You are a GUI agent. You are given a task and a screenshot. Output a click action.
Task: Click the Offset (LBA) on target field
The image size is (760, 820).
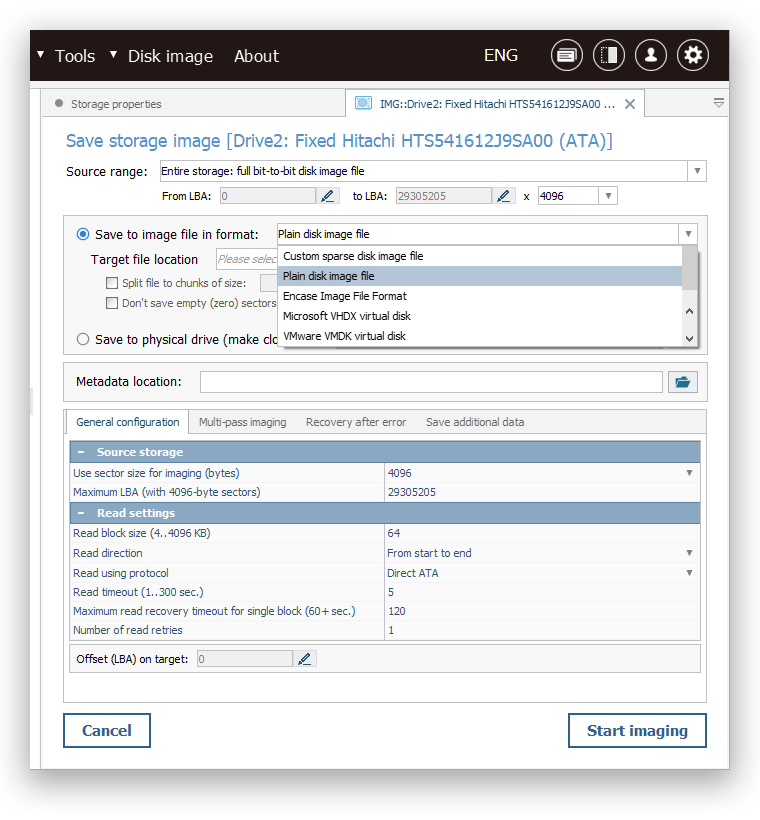coord(245,659)
